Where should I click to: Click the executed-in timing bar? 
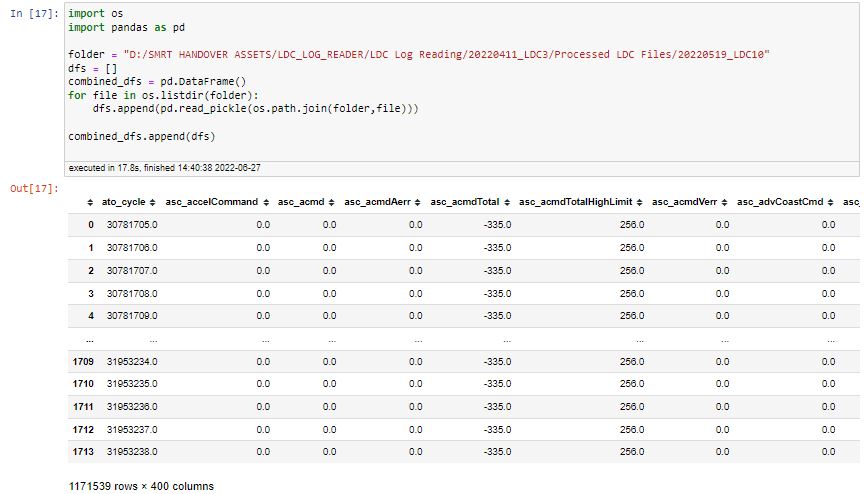point(462,168)
